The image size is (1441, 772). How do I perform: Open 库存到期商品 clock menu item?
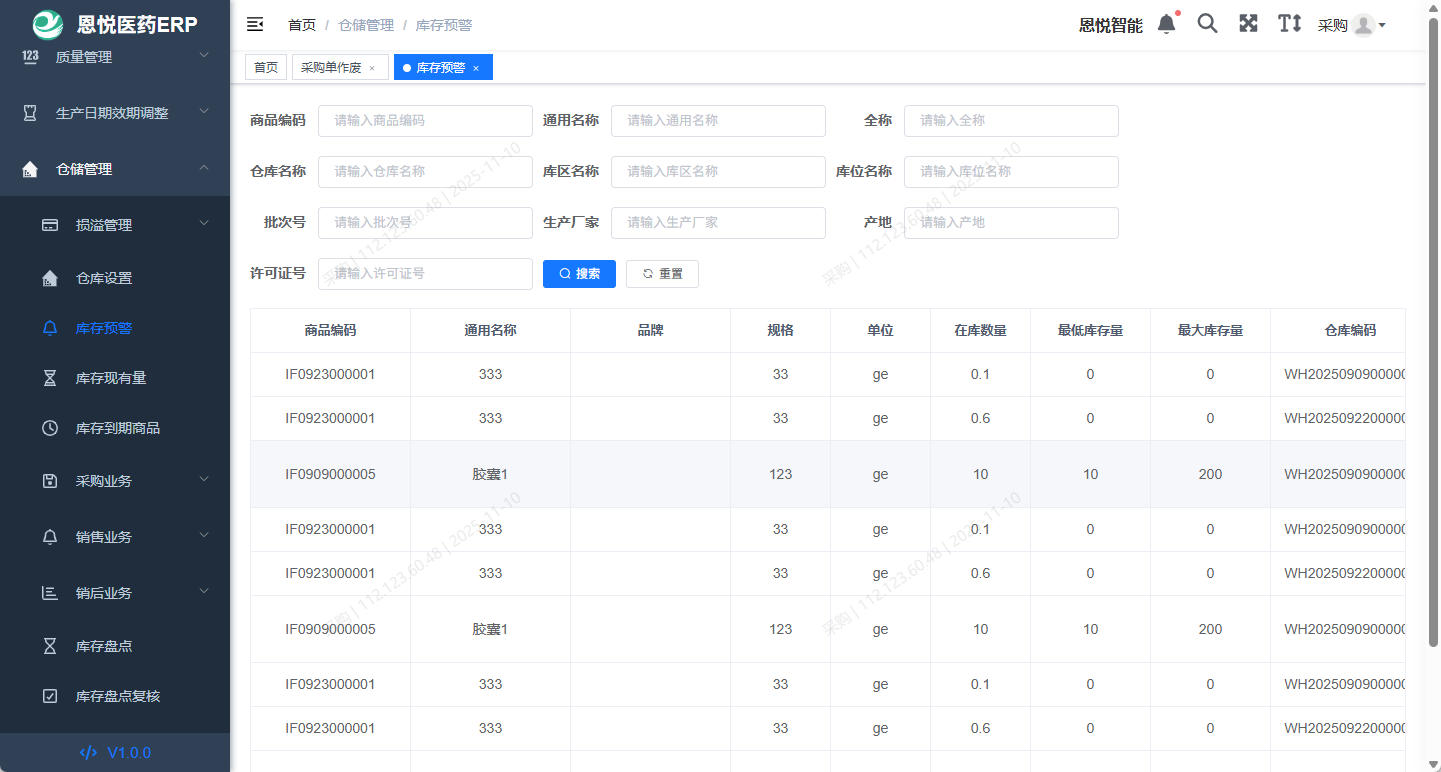(117, 428)
